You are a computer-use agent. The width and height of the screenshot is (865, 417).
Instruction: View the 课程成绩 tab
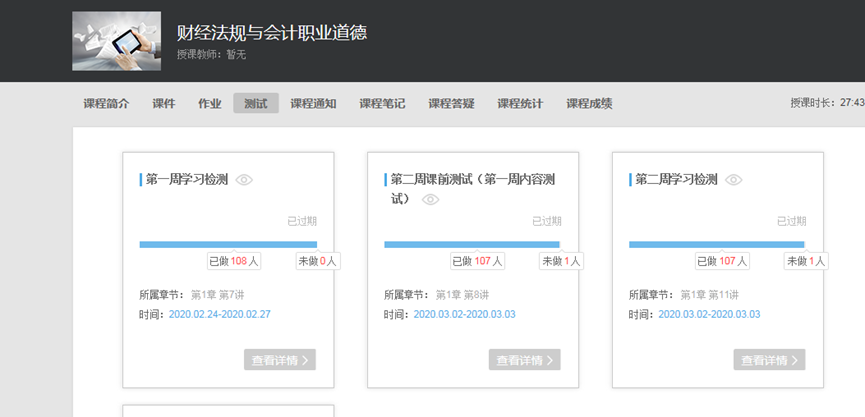[589, 103]
